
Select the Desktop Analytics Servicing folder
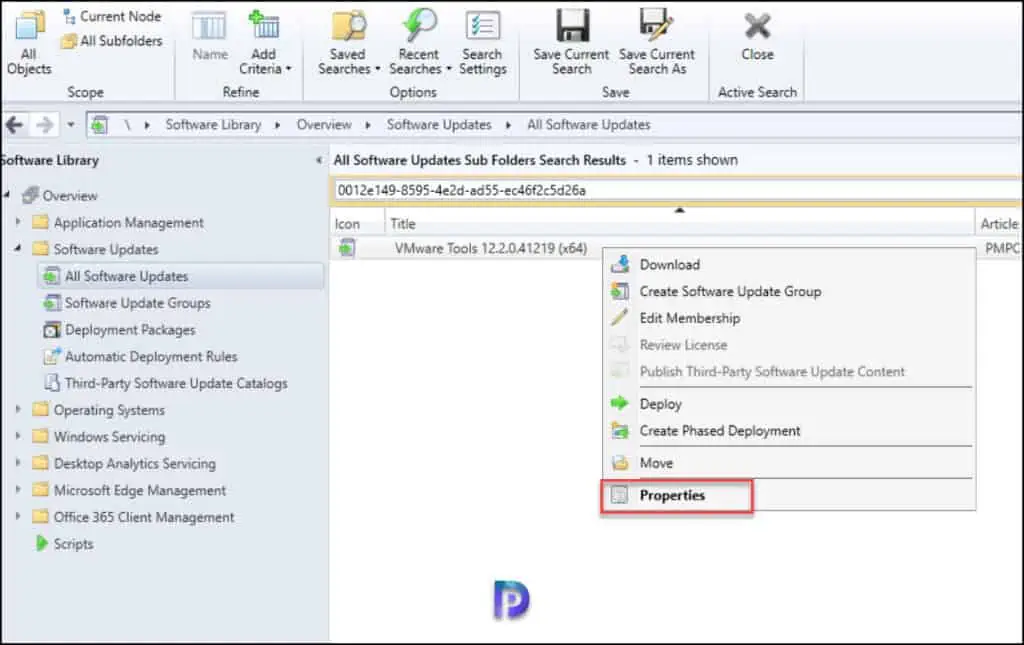(x=124, y=464)
